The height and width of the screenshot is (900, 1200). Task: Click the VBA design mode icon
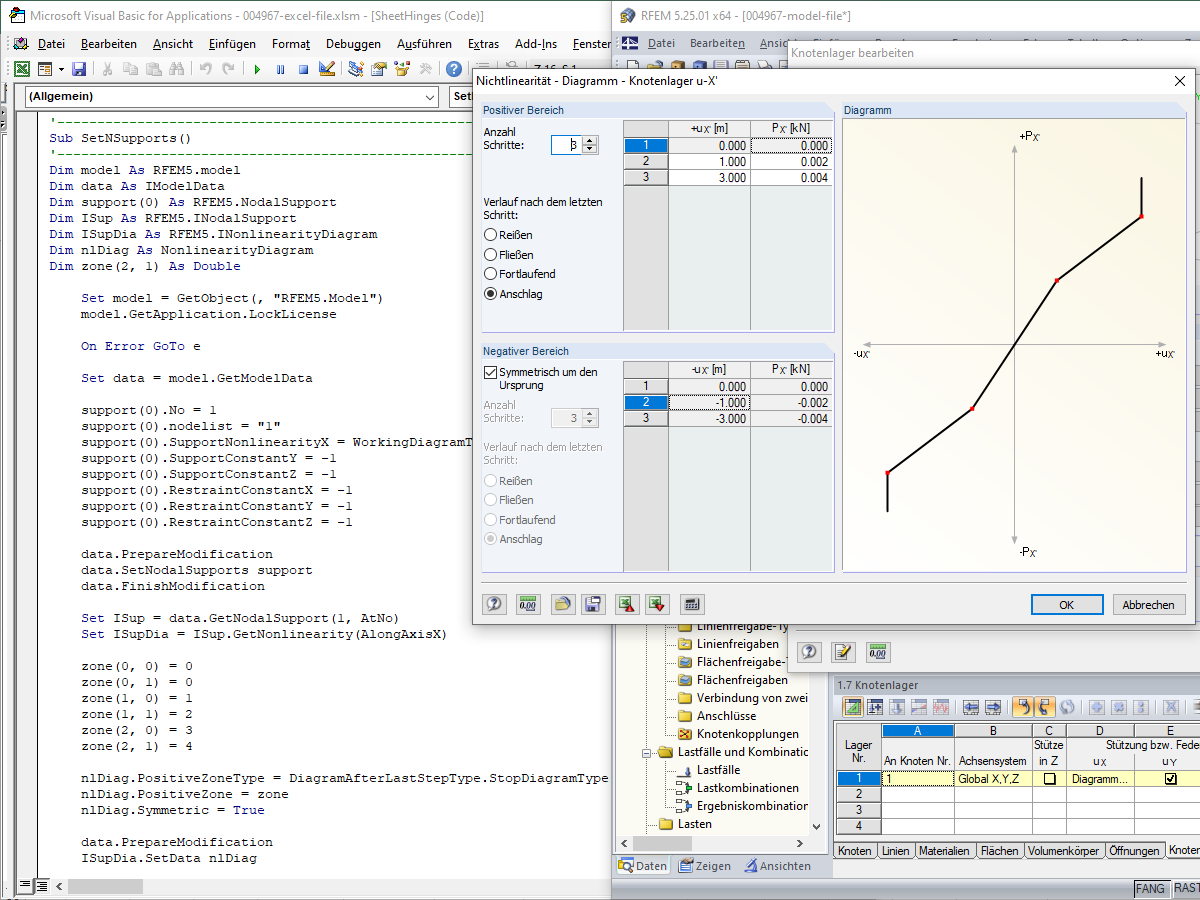click(x=326, y=69)
